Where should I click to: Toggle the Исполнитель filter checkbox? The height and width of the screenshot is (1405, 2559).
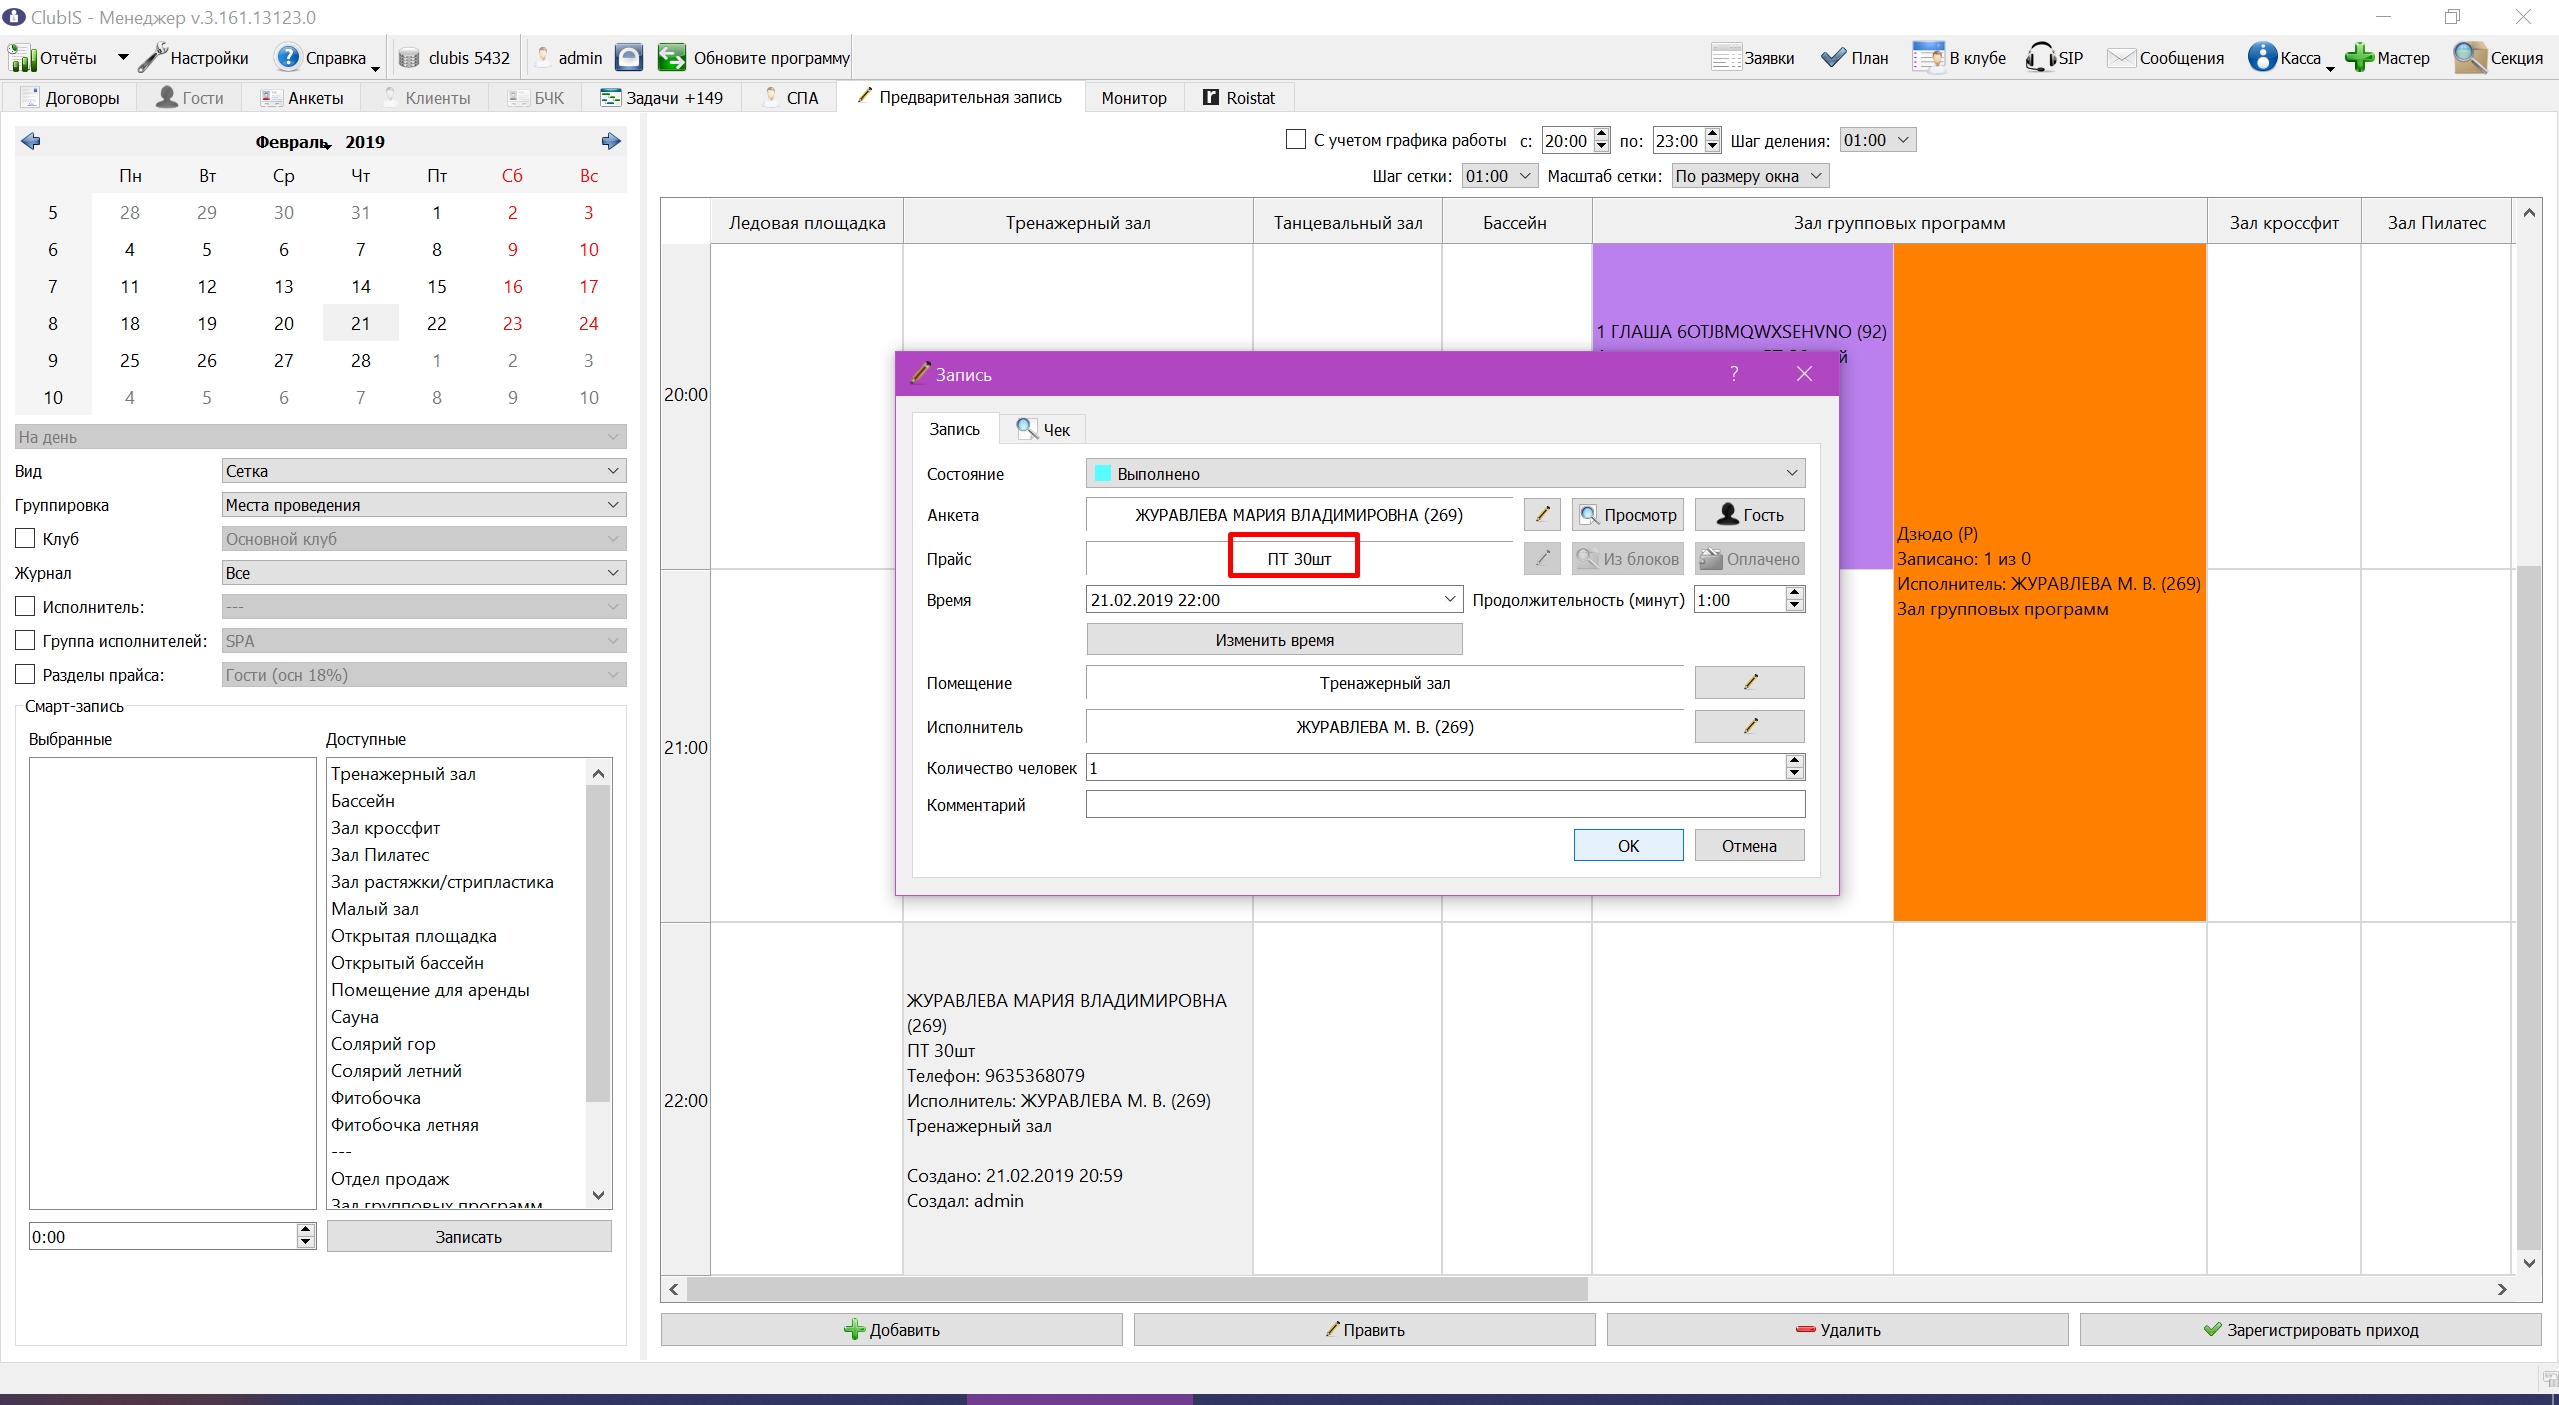[x=26, y=607]
